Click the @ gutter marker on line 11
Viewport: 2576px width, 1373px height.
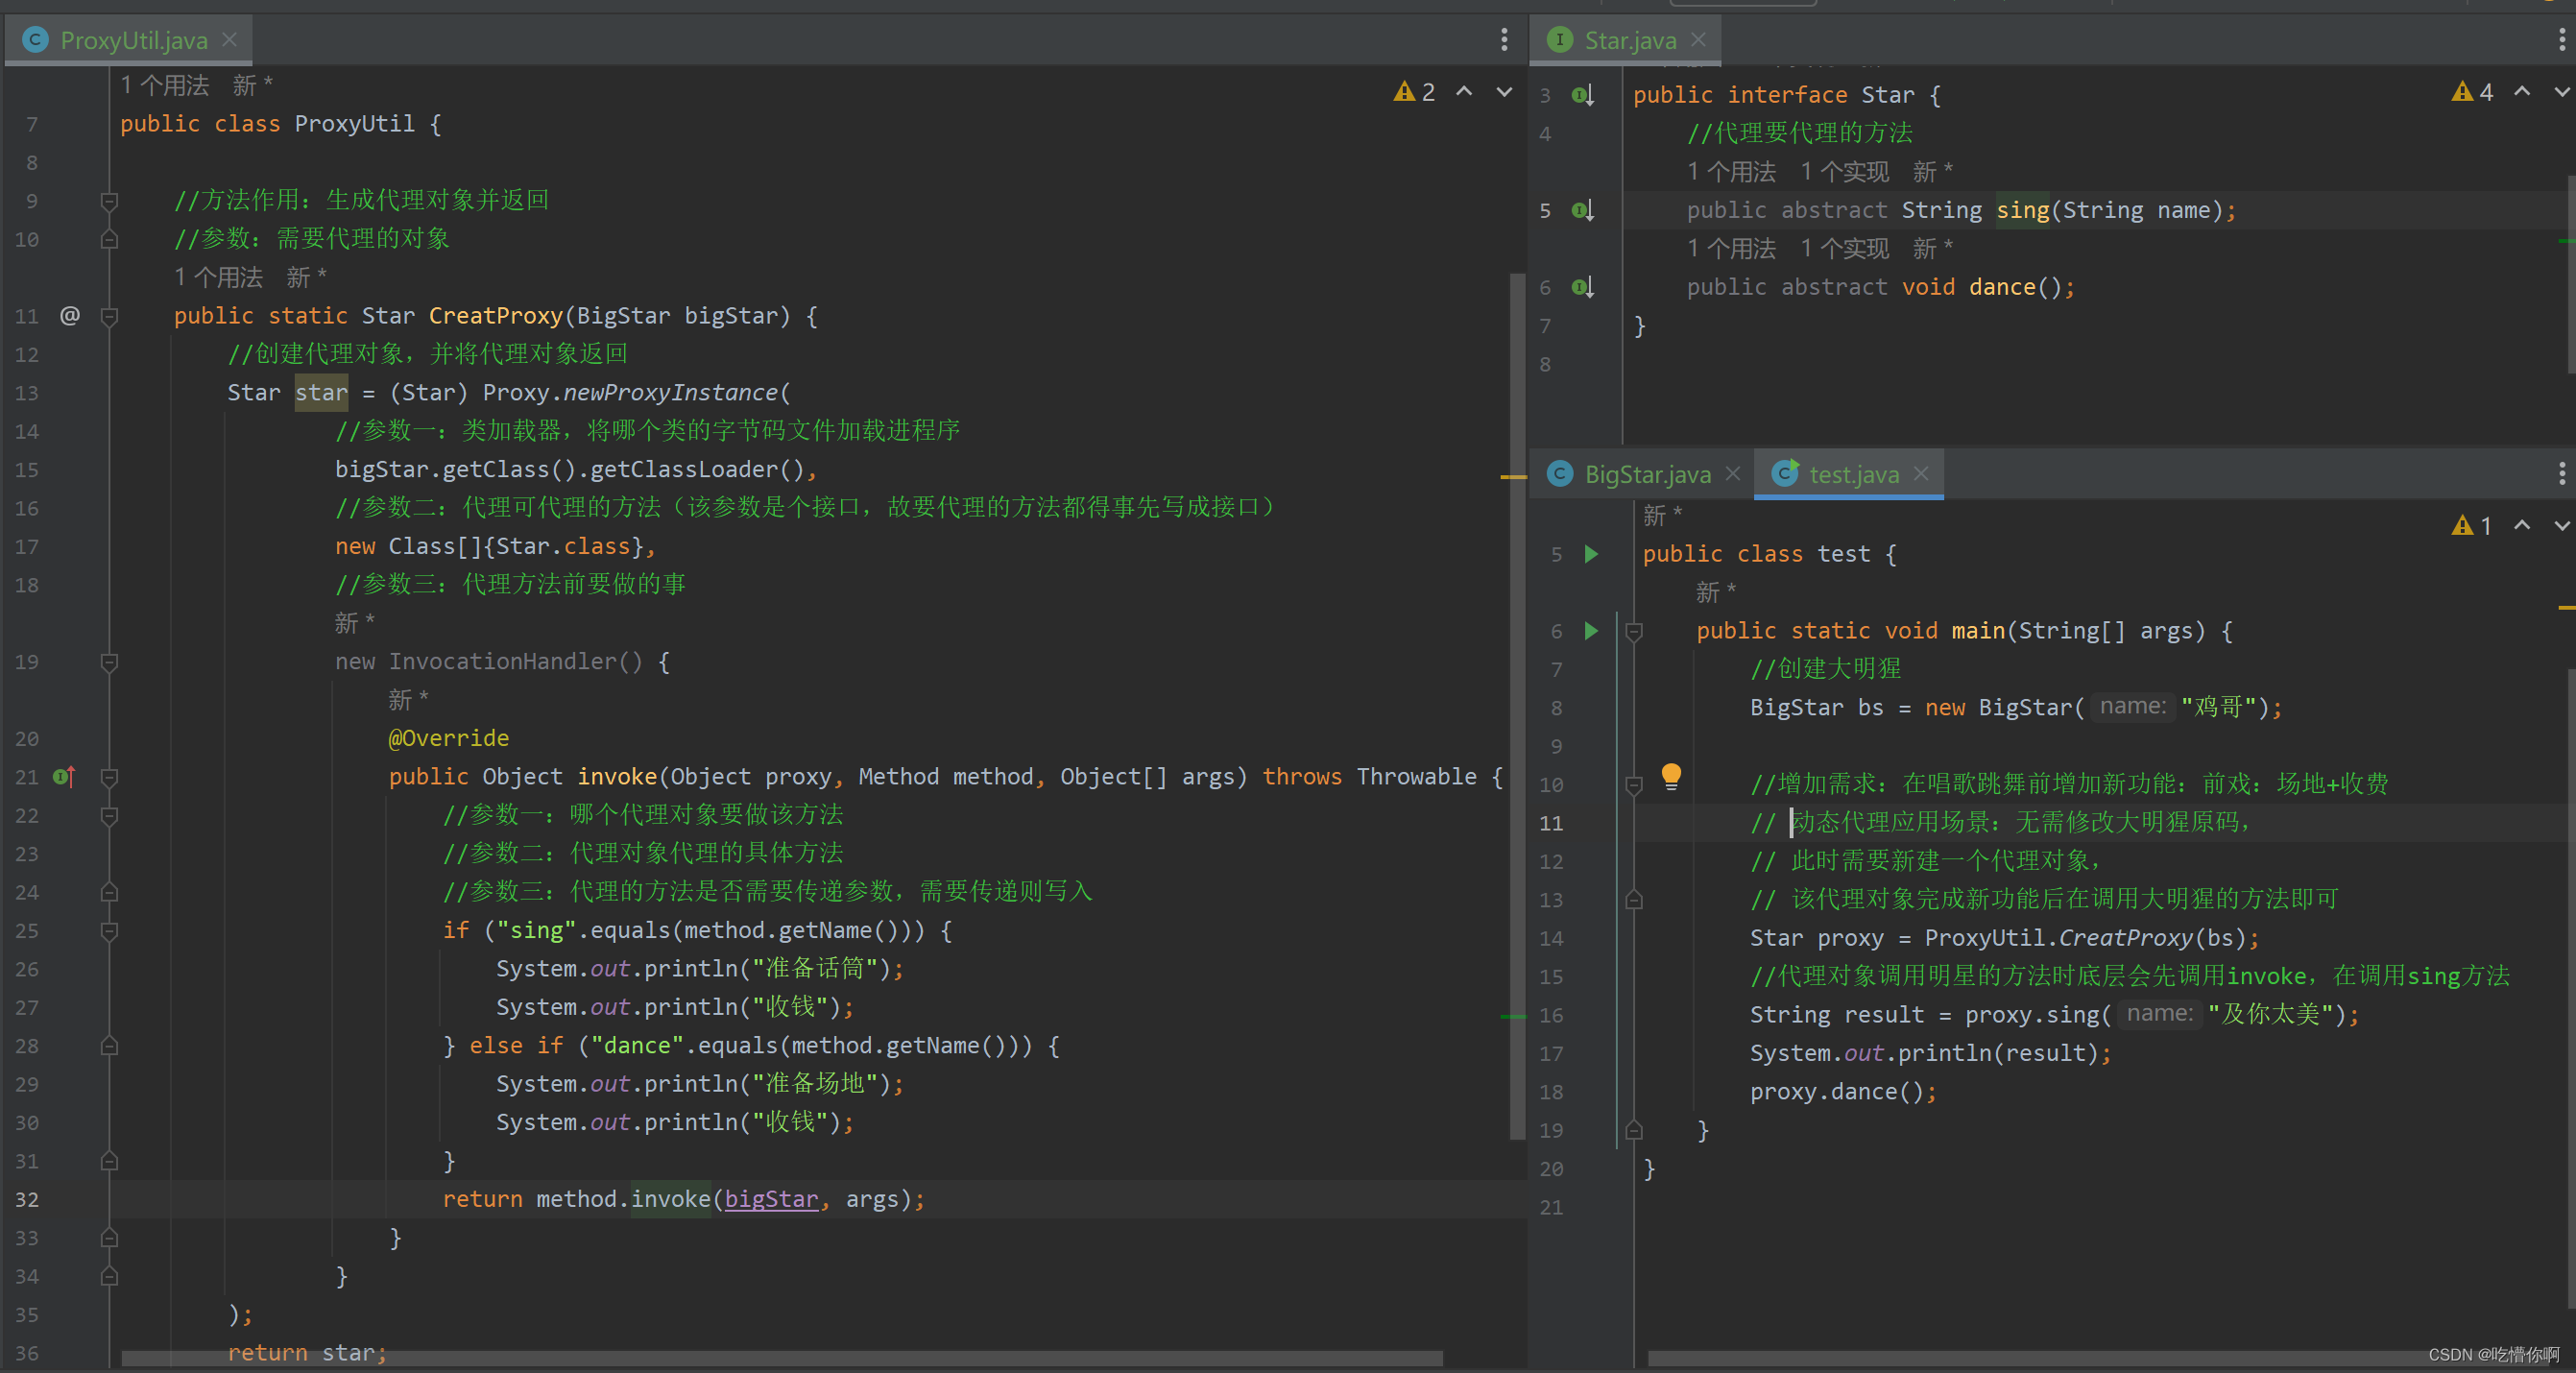pyautogui.click(x=69, y=316)
